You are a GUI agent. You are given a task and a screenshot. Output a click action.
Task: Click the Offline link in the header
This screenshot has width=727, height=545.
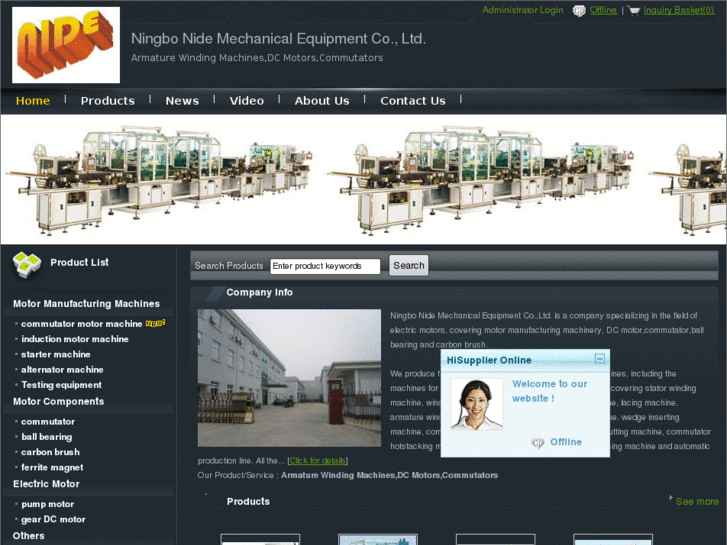[603, 10]
